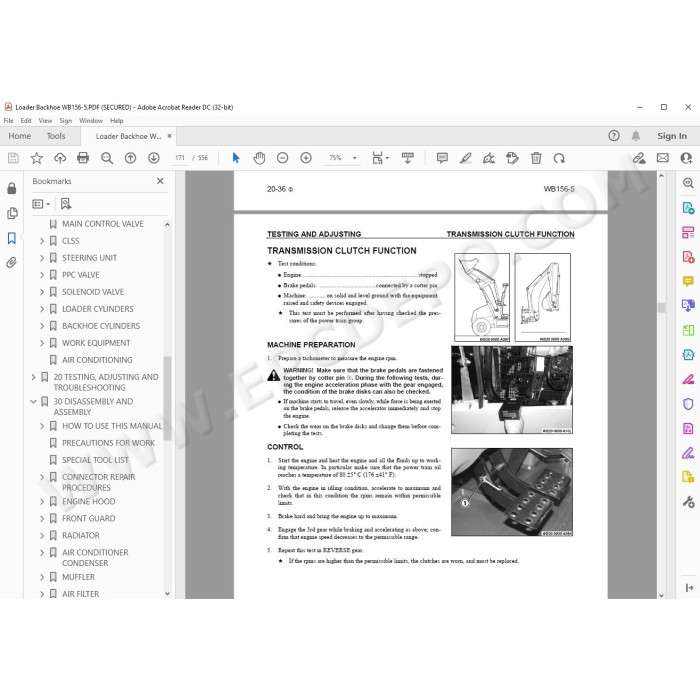700x700 pixels.
Task: Switch to the Tools tab
Action: pyautogui.click(x=56, y=136)
